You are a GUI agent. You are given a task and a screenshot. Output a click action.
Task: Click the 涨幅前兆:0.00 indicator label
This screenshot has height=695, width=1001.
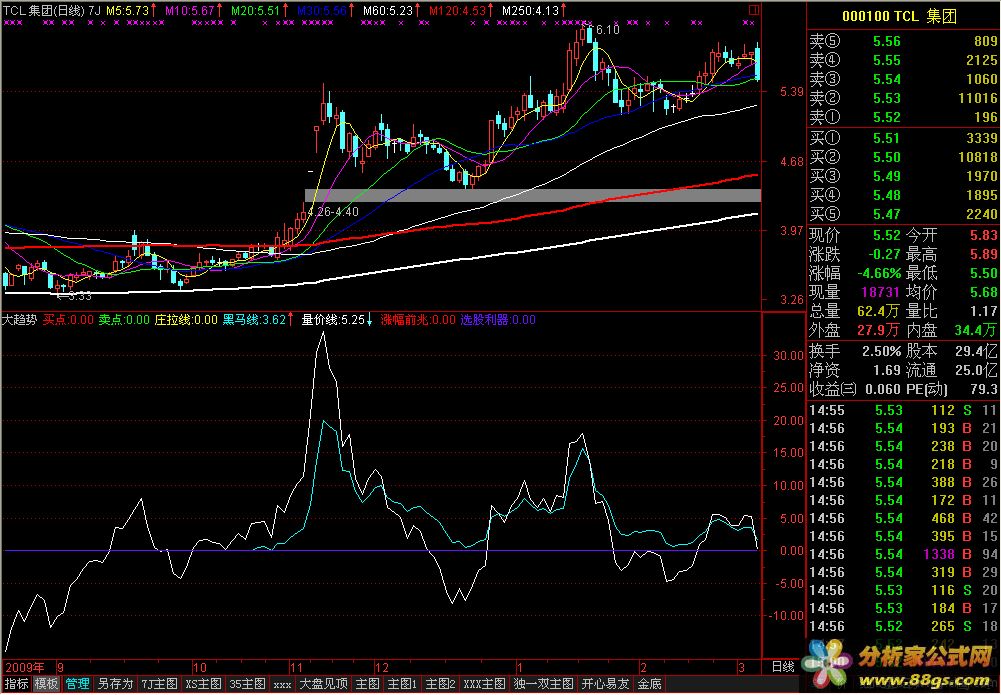(x=418, y=320)
